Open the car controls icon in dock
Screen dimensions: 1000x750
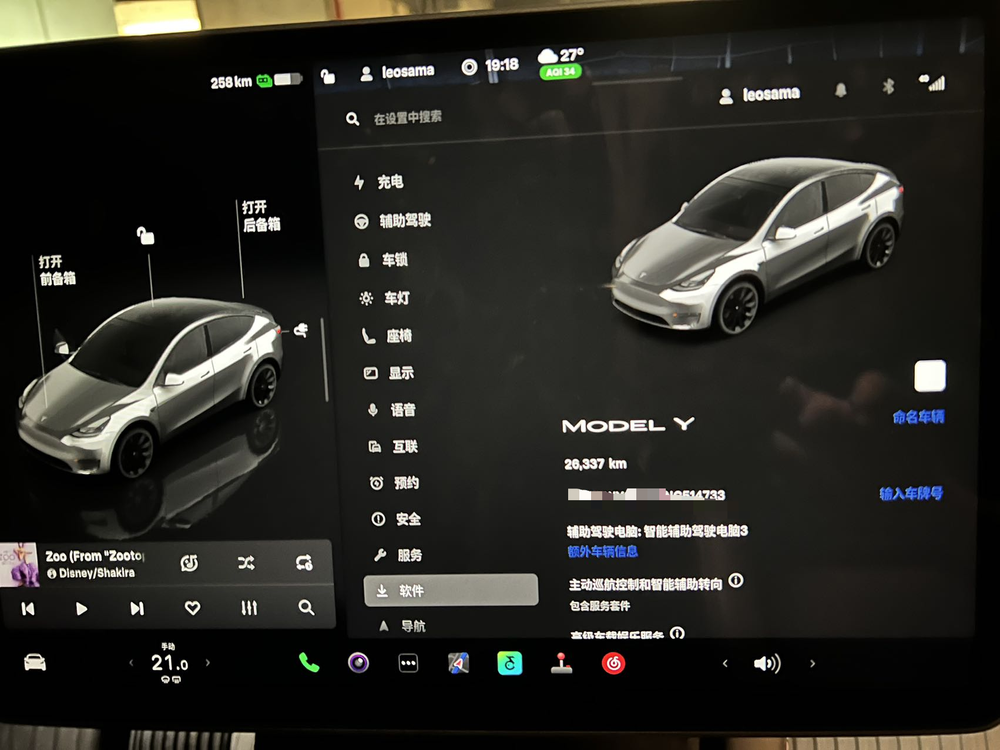point(35,663)
